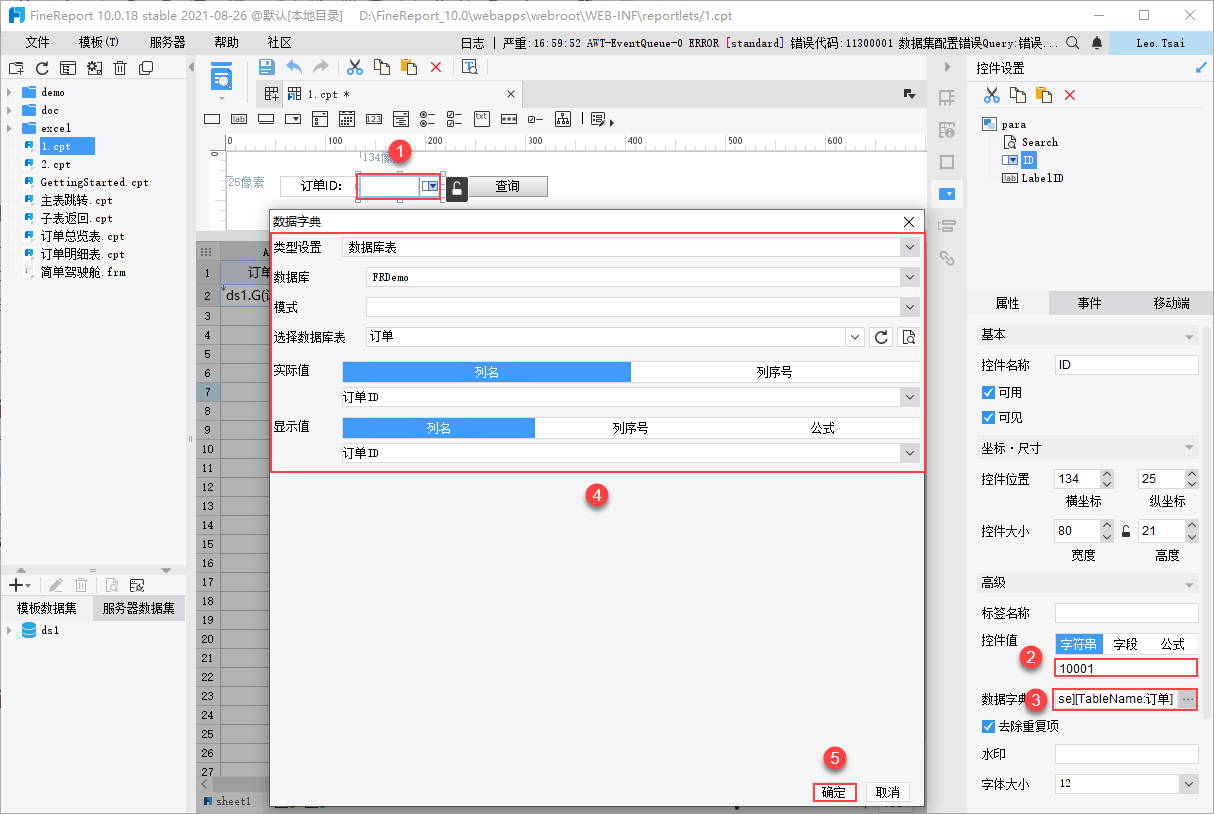
Task: Toggle the 可用 checkbox
Action: [988, 392]
